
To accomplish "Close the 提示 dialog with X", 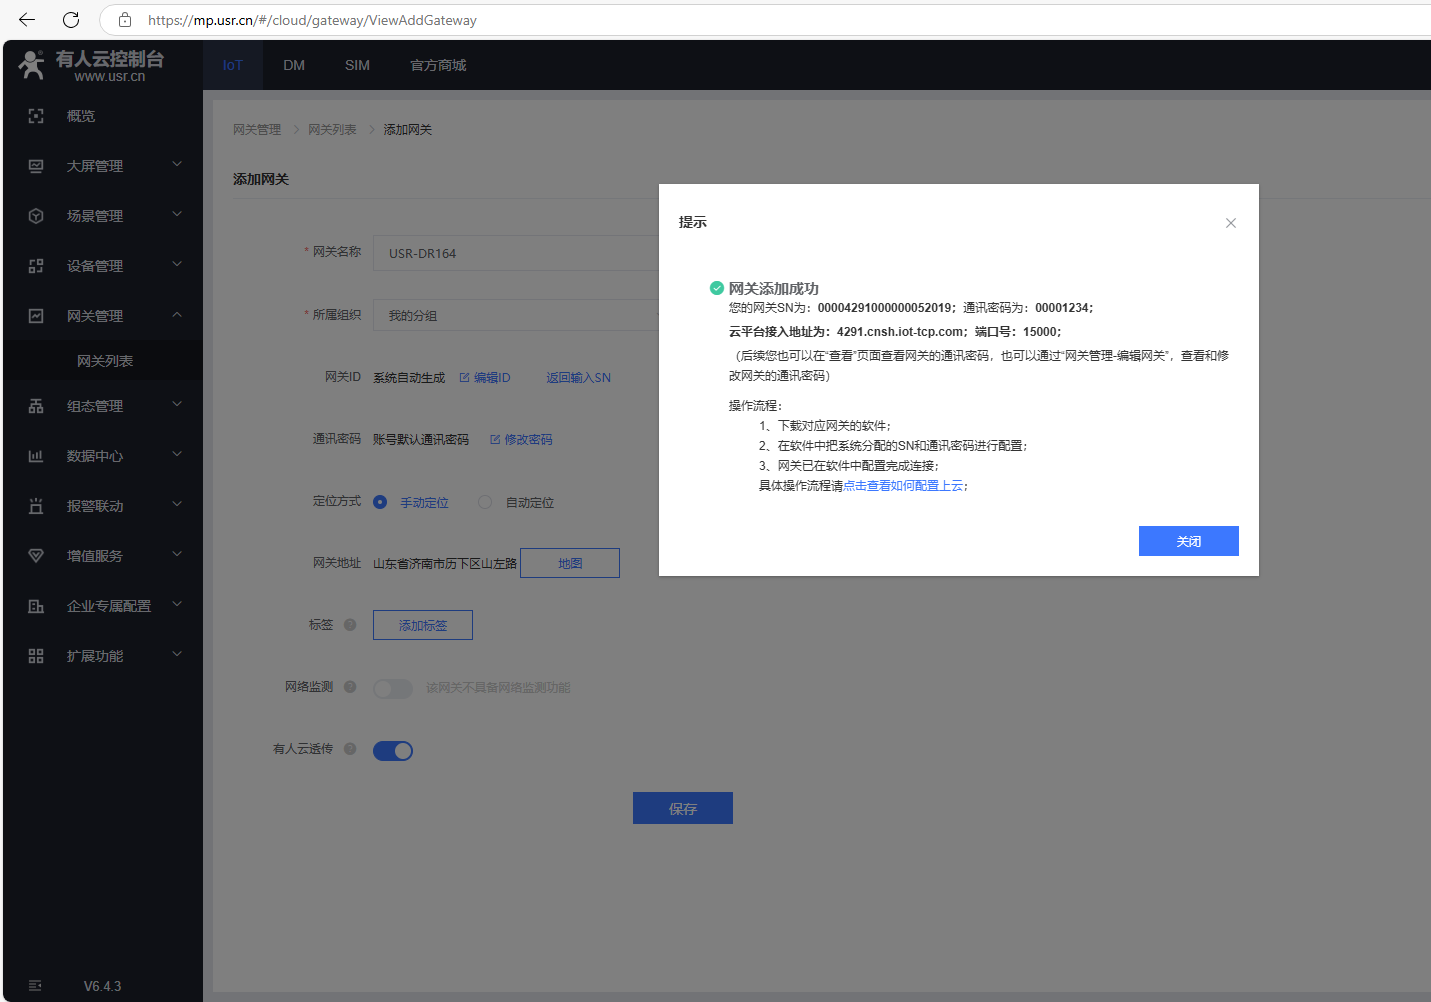I will click(x=1231, y=223).
